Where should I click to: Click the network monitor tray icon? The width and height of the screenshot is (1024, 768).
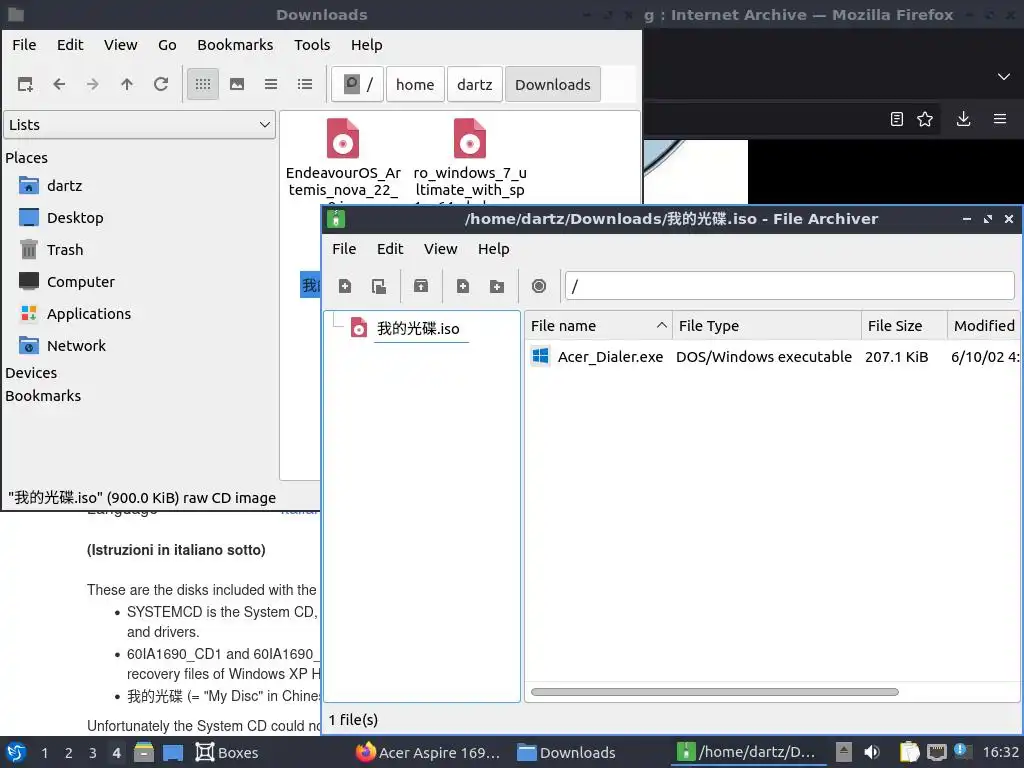[x=936, y=752]
